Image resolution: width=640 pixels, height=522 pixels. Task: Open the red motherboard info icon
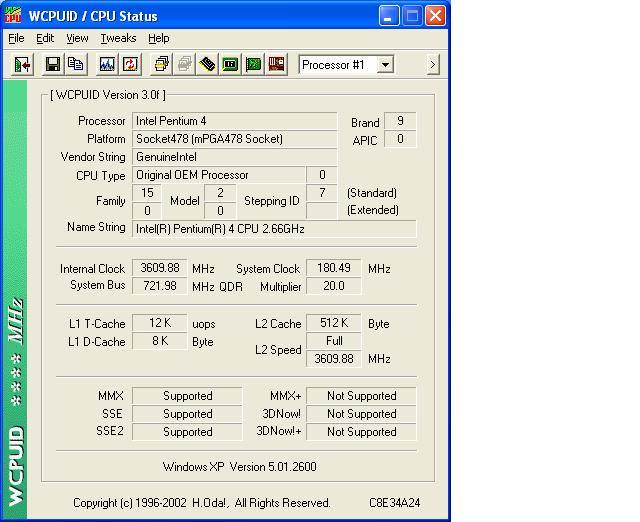(276, 64)
